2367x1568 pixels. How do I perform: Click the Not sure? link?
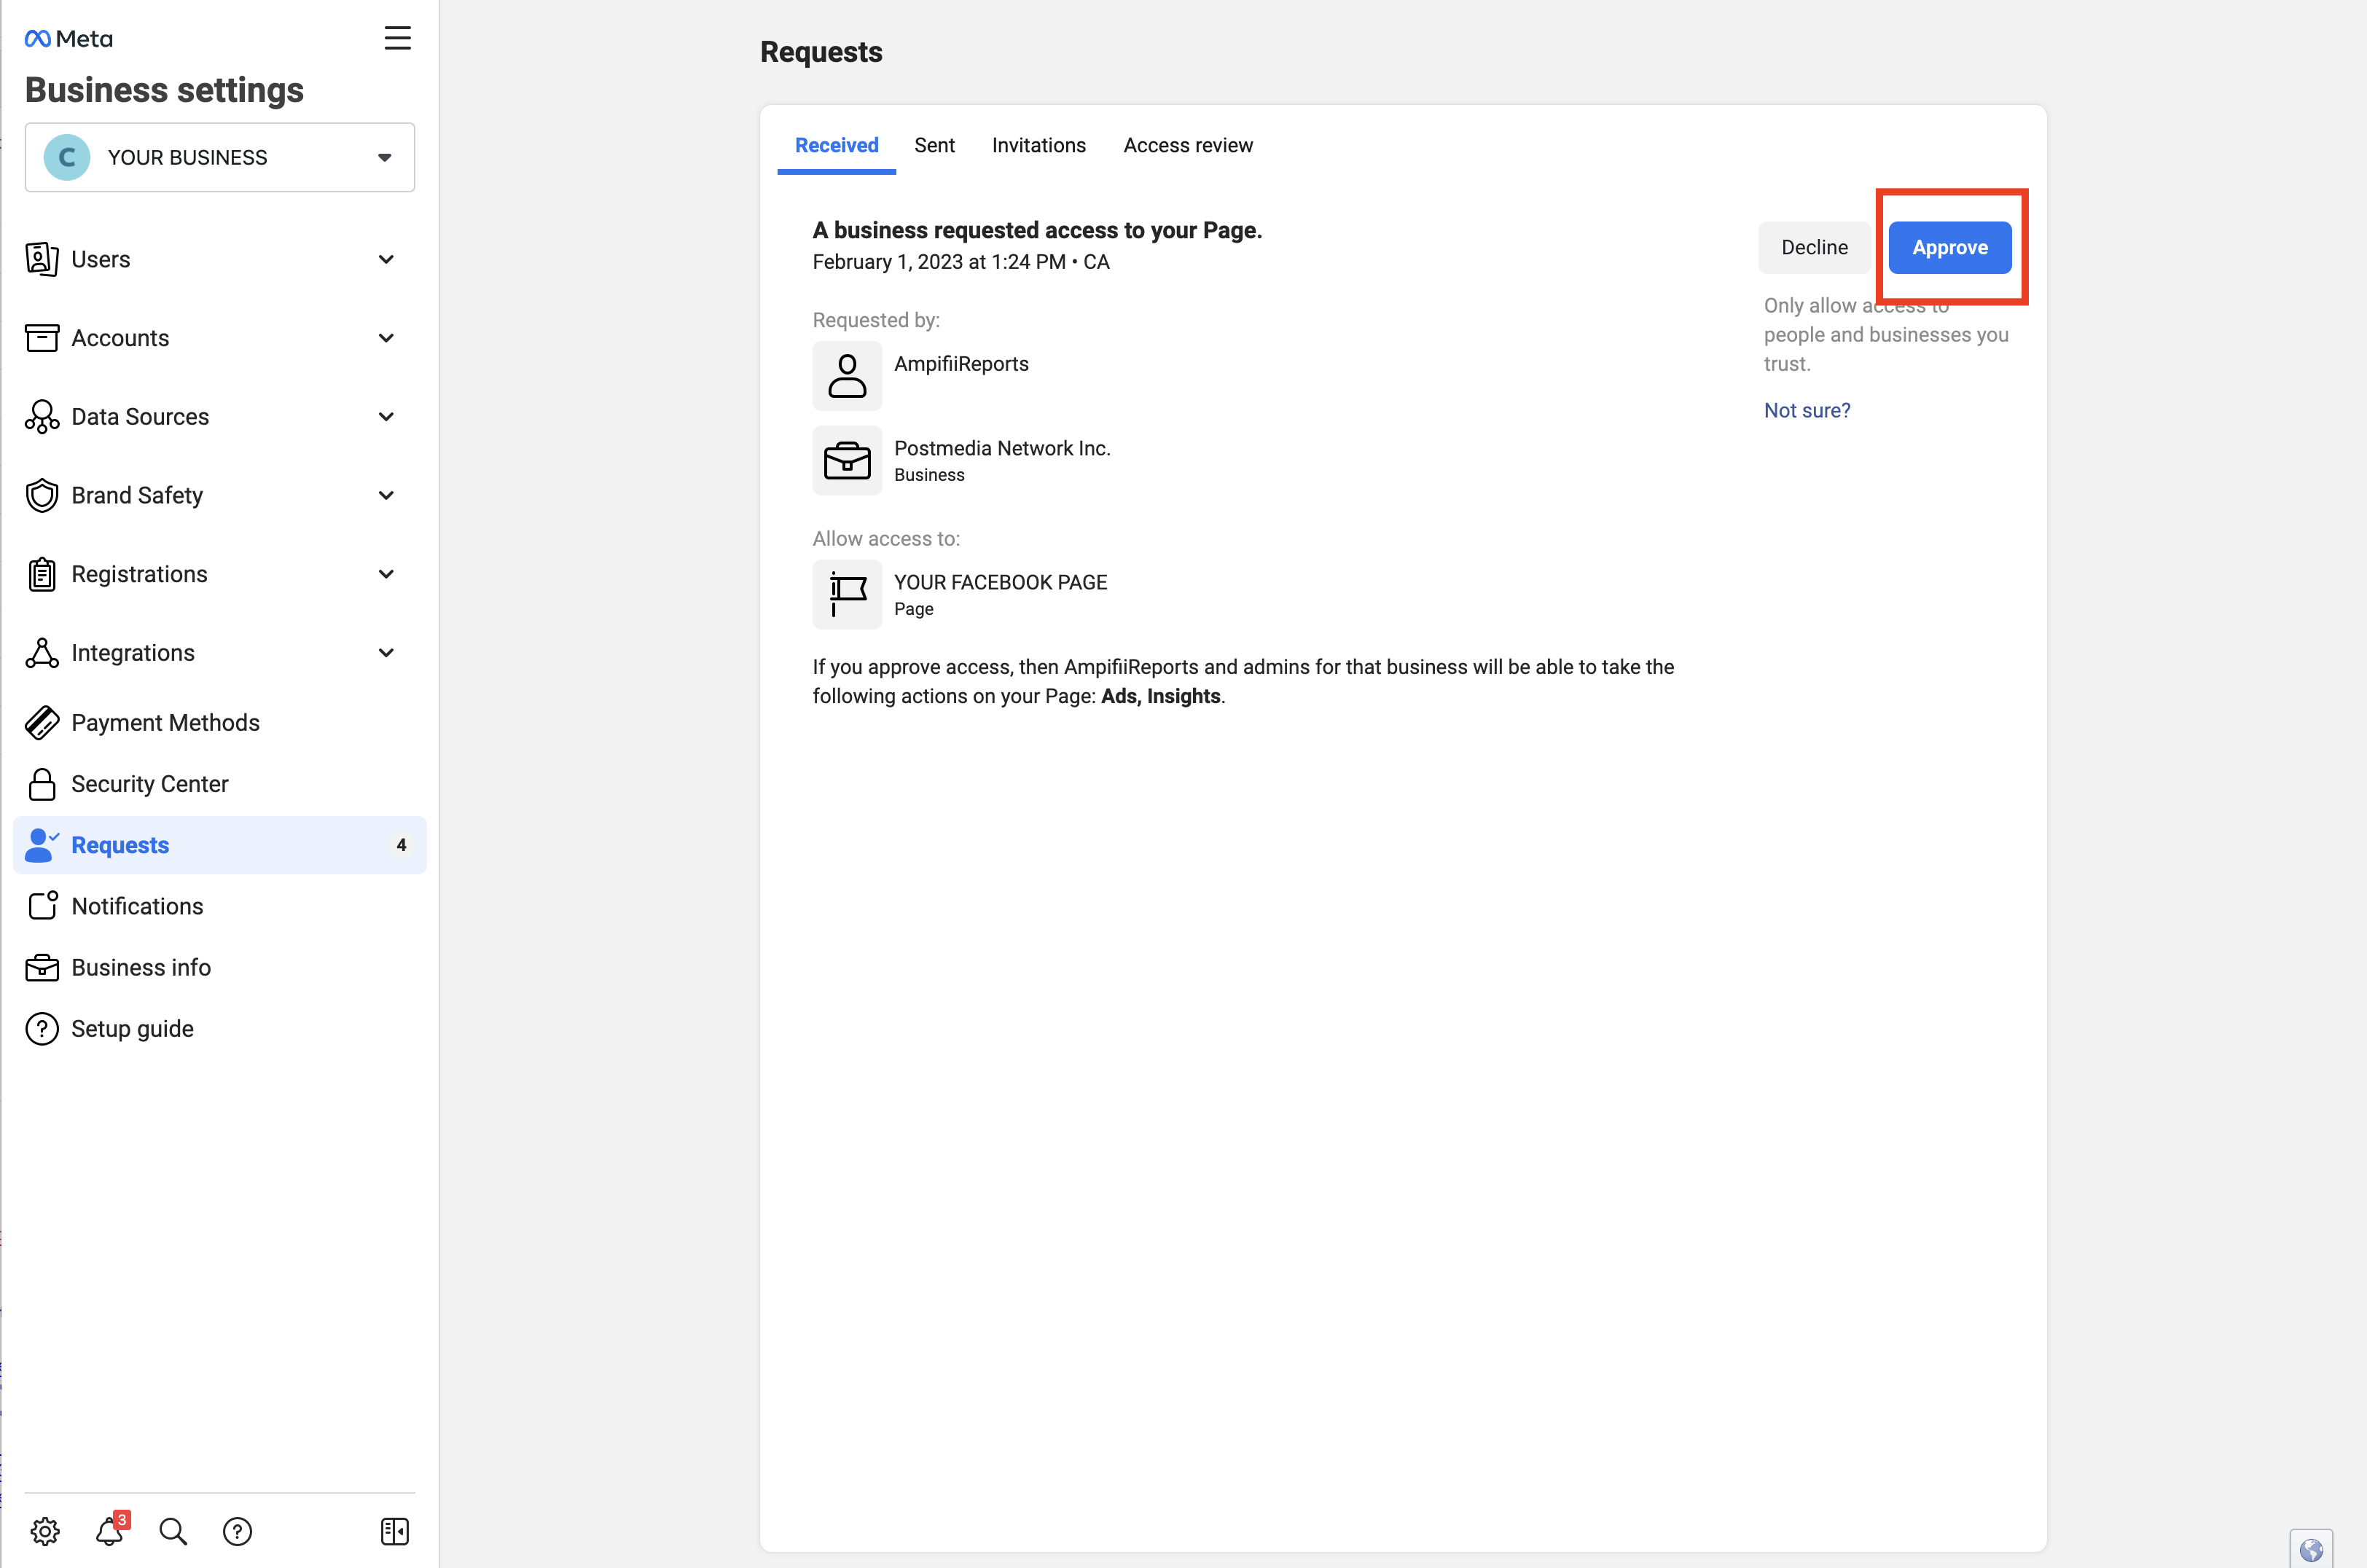coord(1807,410)
